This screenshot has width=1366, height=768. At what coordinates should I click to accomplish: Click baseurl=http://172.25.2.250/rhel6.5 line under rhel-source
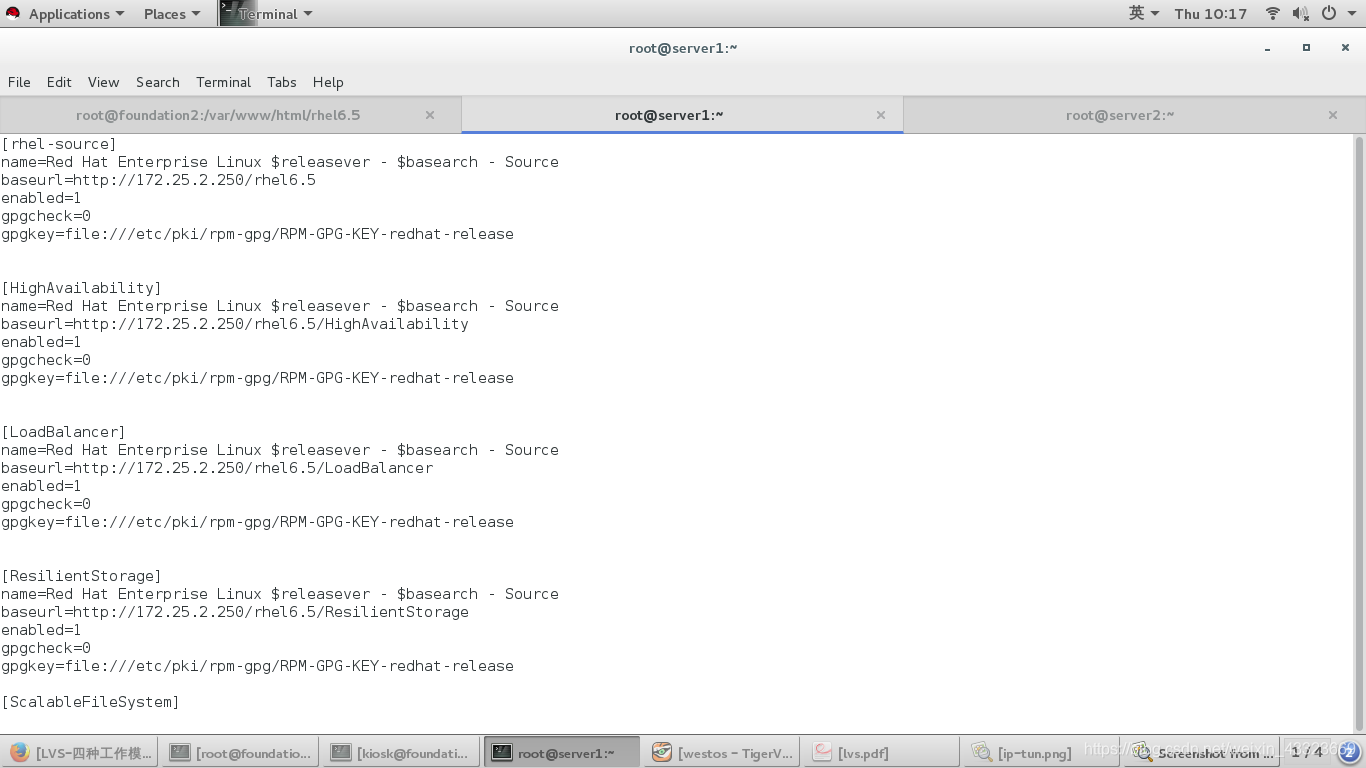pos(158,180)
